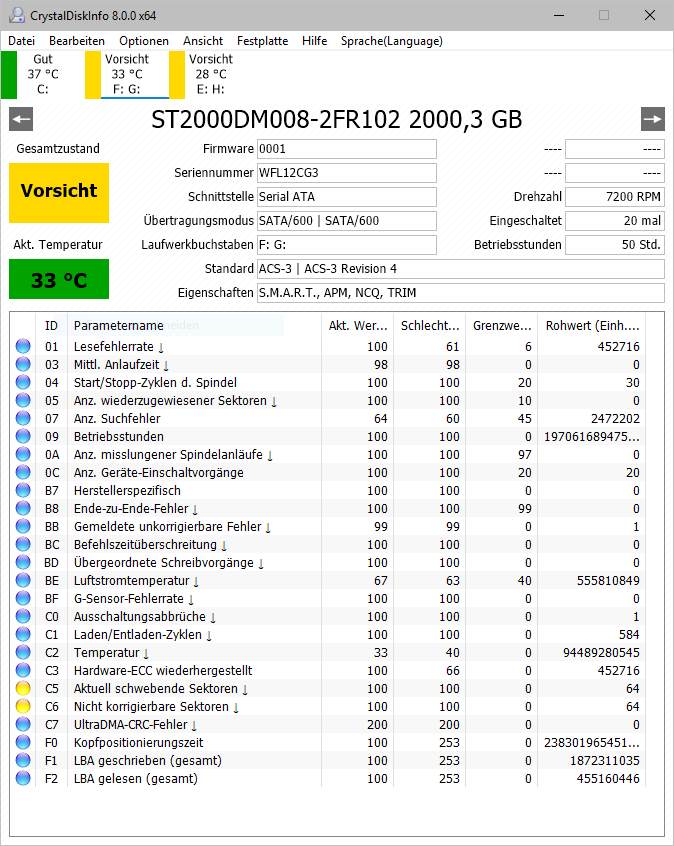Click blue status orb for Anz. Suchfehler

coord(23,418)
